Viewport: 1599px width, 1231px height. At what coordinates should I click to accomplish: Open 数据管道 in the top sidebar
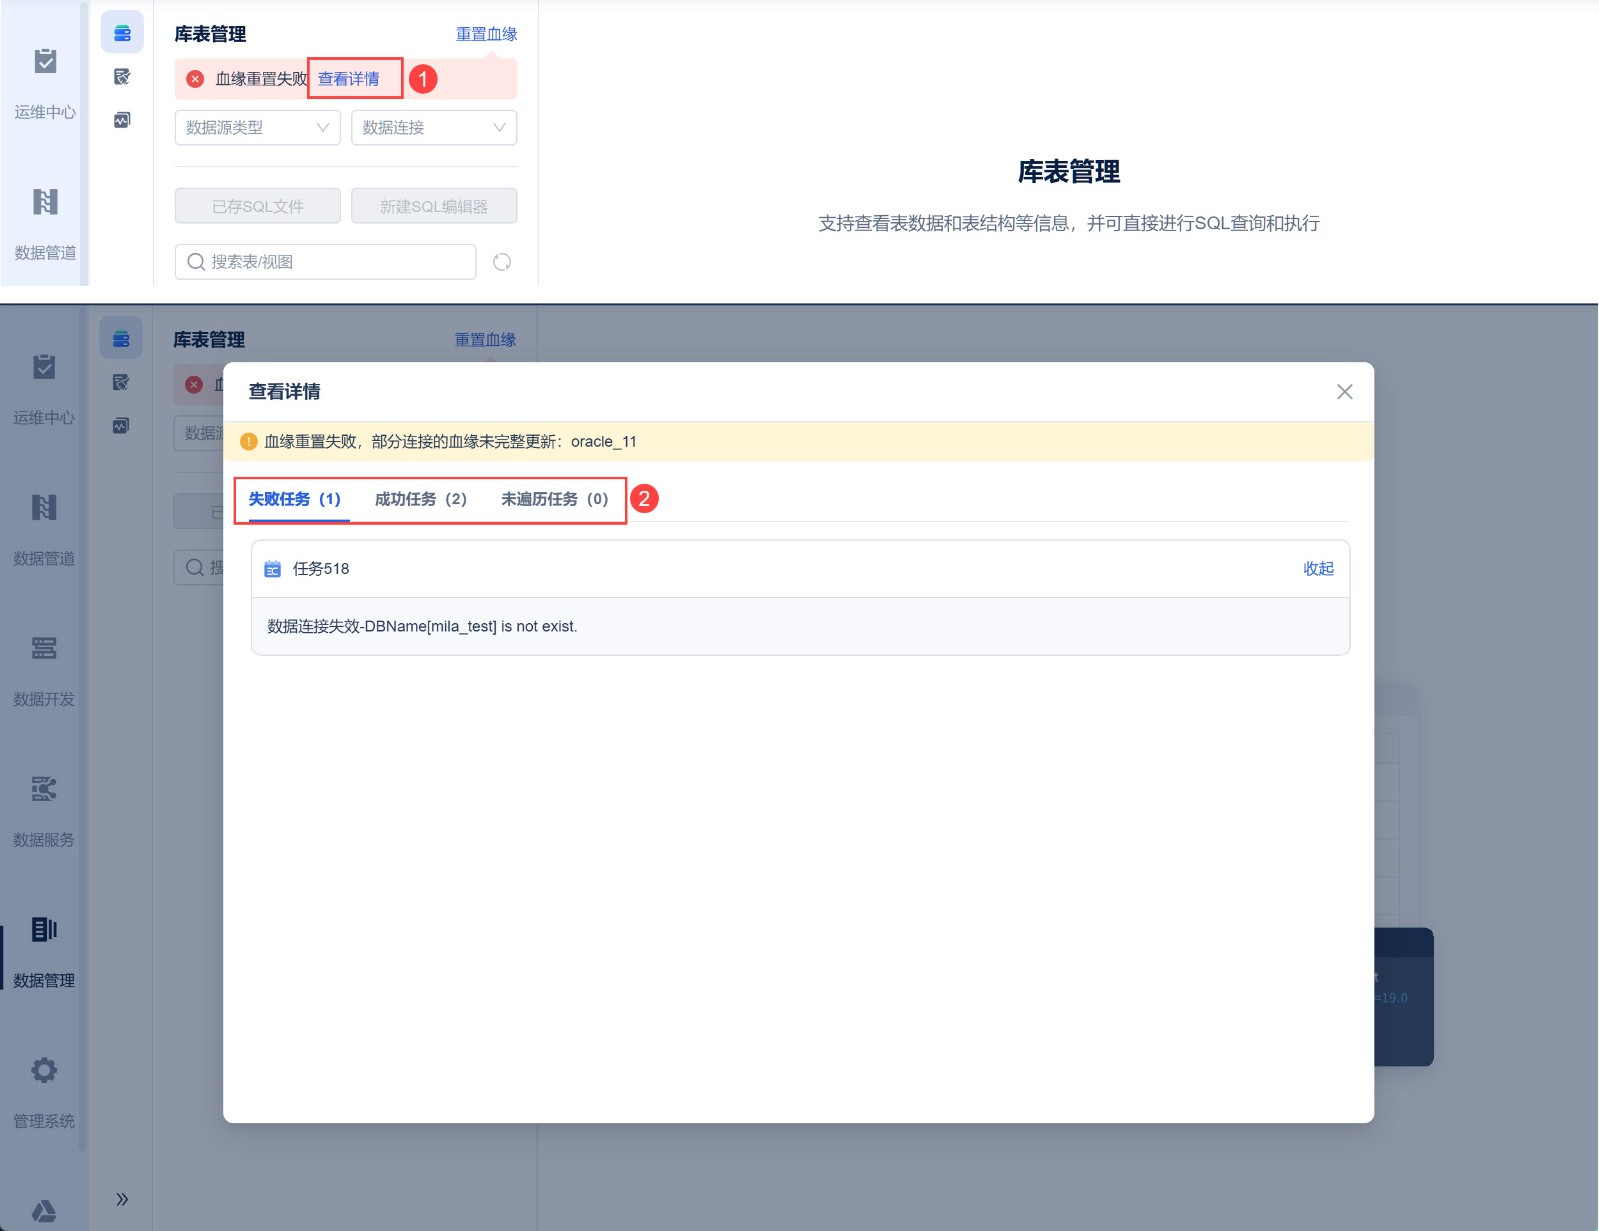45,224
